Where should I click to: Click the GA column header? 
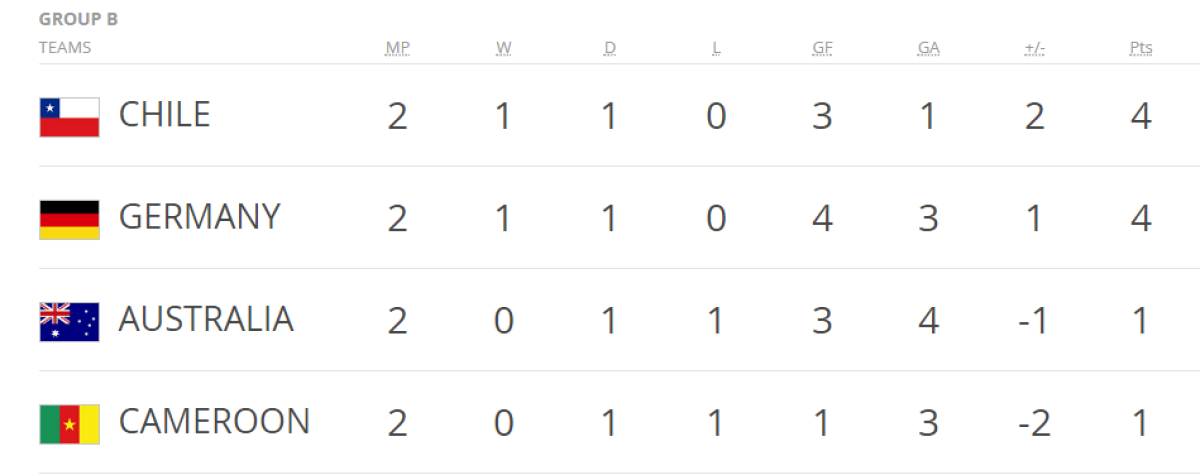click(x=928, y=48)
